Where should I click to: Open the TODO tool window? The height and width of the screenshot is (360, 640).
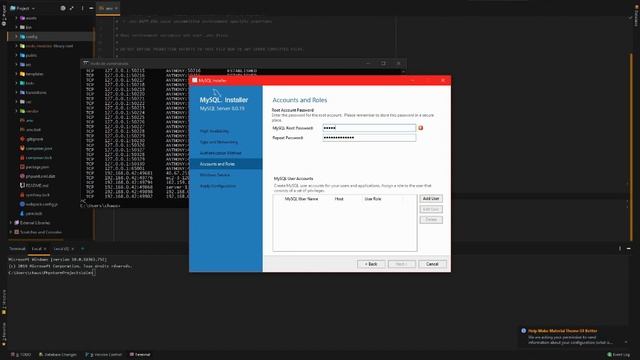21,355
